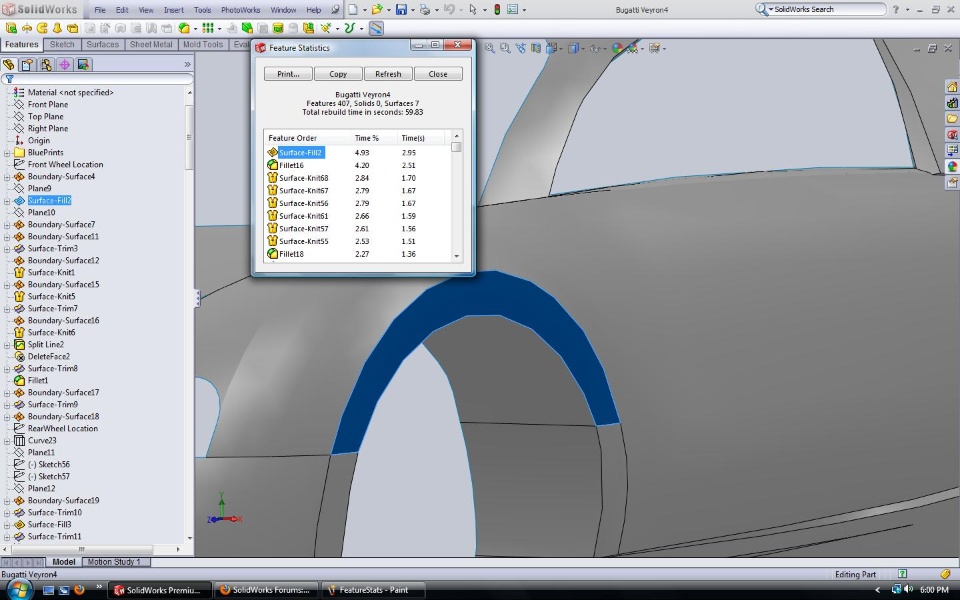This screenshot has height=600, width=960.
Task: Expand the BluePrints folder in feature tree
Action: pos(7,152)
